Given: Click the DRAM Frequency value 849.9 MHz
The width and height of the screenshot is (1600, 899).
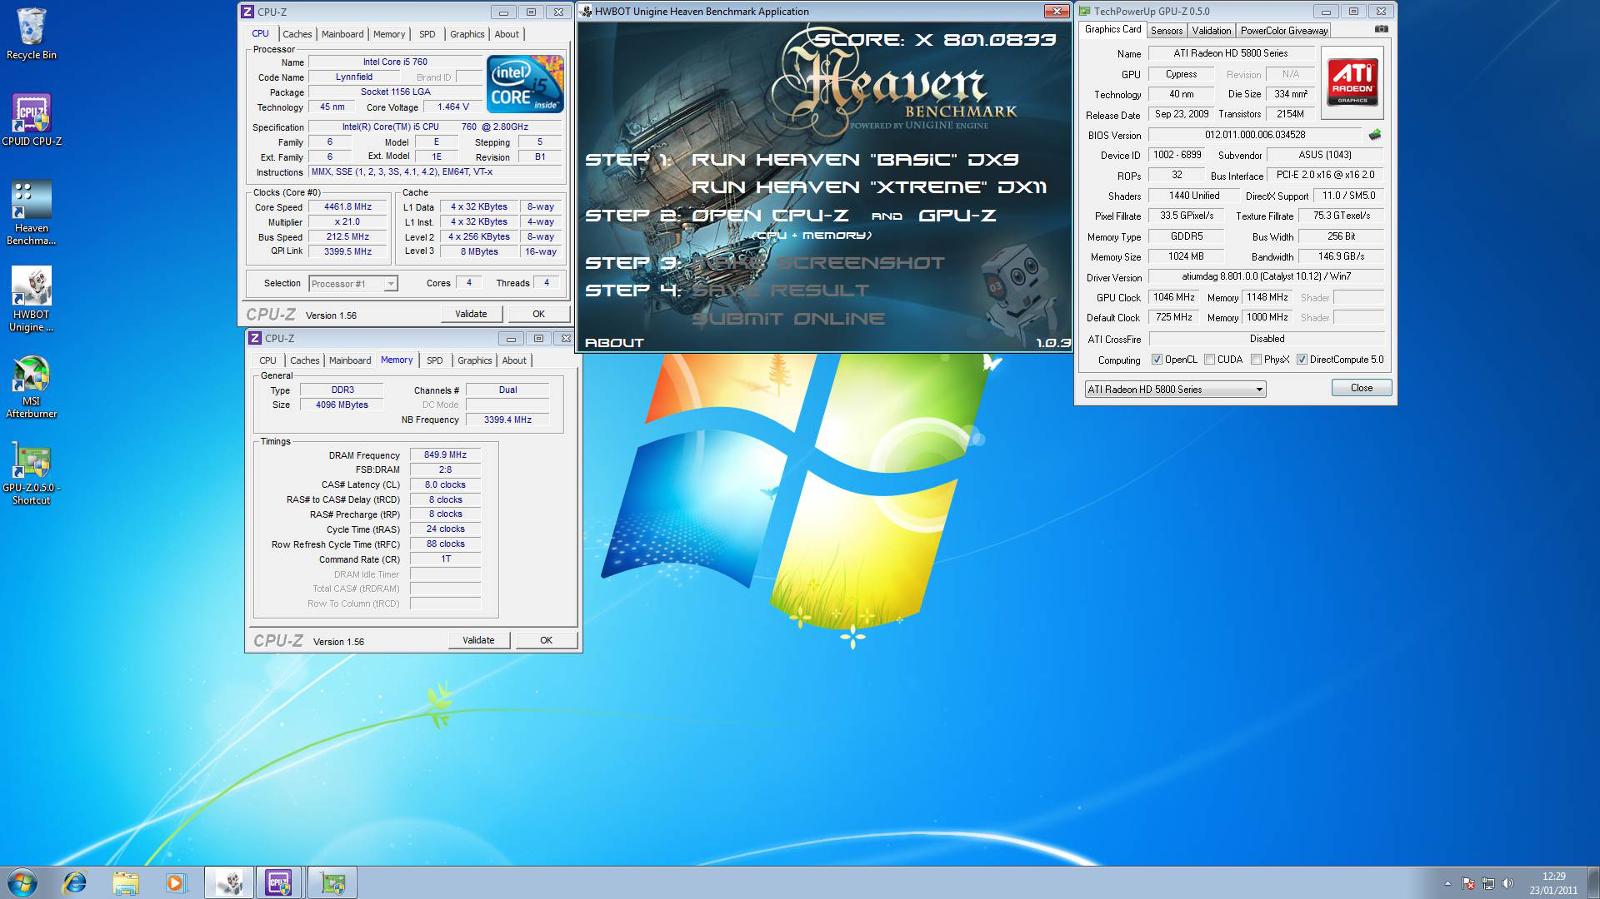Looking at the screenshot, I should pyautogui.click(x=445, y=455).
